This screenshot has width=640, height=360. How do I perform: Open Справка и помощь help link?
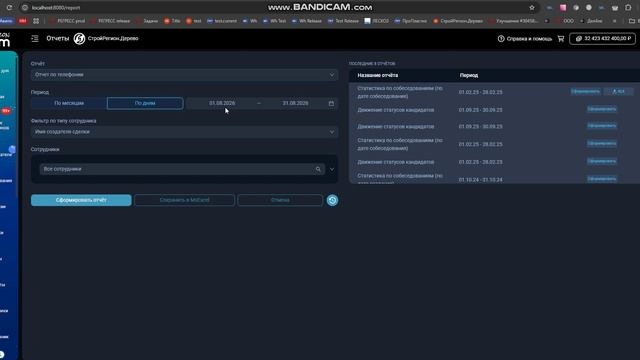tap(525, 39)
